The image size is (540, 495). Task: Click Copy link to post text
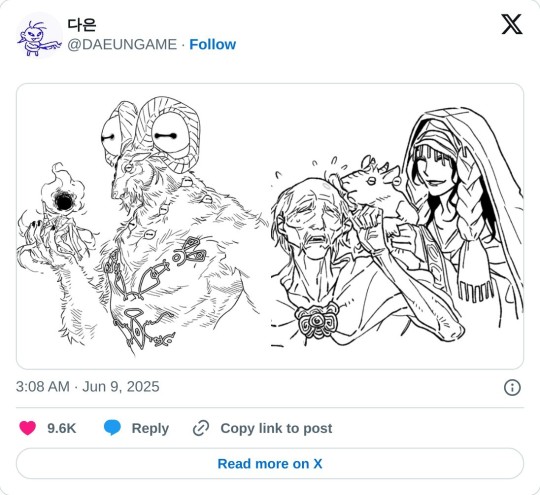click(x=276, y=428)
